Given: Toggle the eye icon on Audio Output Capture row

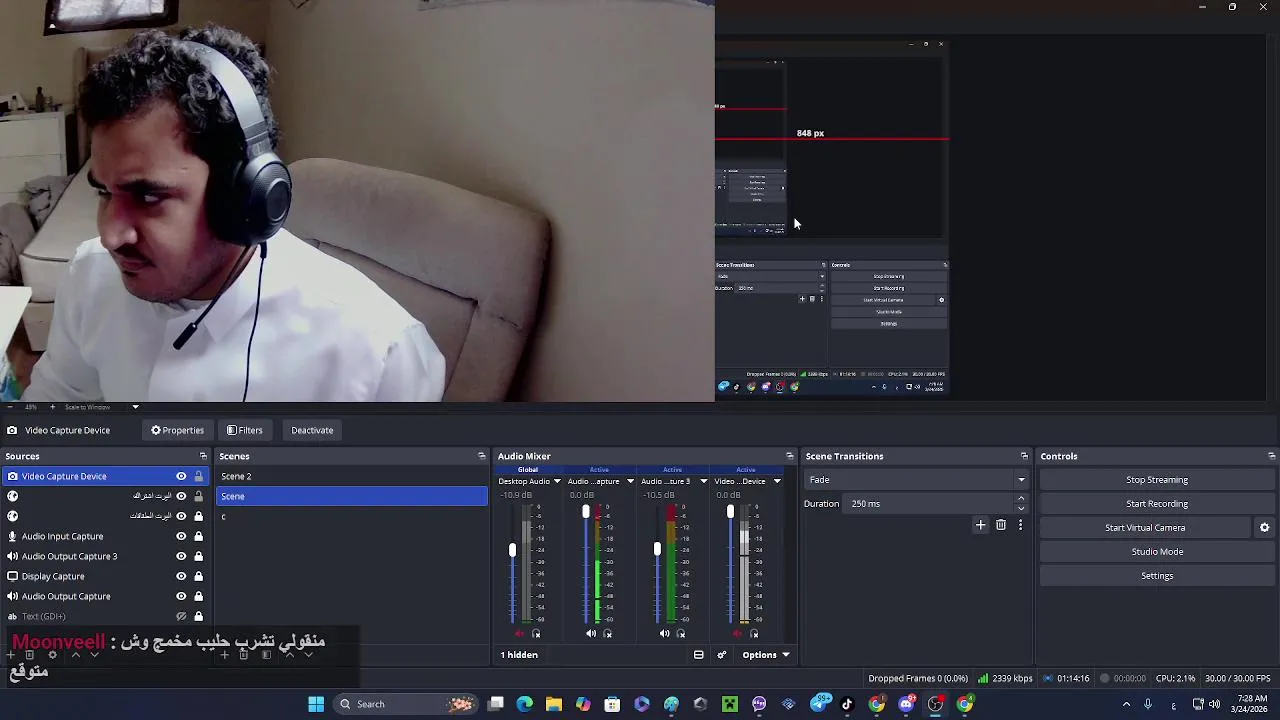Looking at the screenshot, I should point(181,596).
